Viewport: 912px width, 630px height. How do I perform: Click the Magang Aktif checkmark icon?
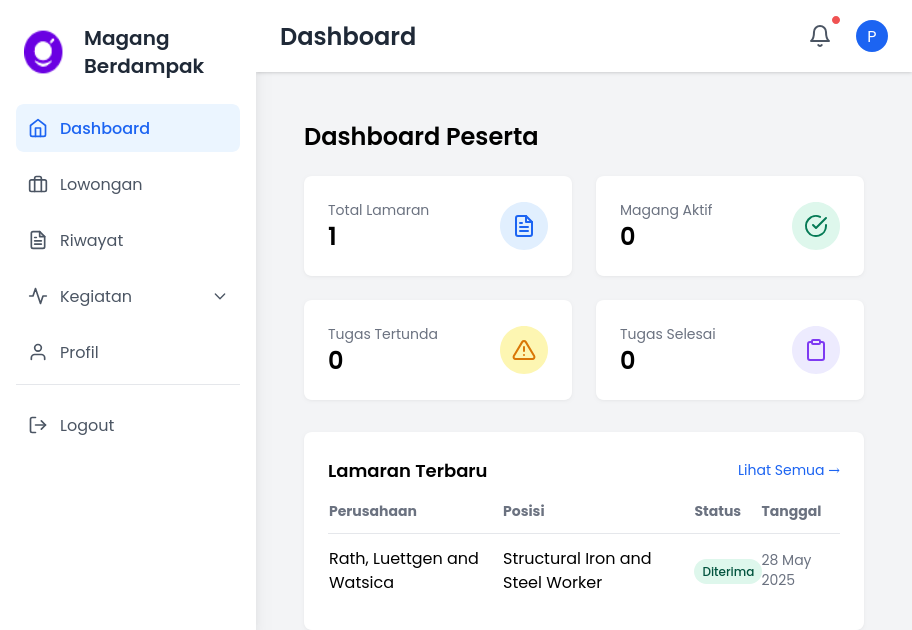click(x=816, y=226)
